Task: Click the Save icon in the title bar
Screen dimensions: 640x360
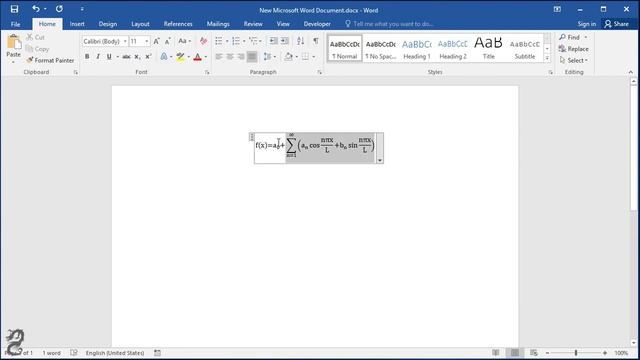Action: click(14, 9)
